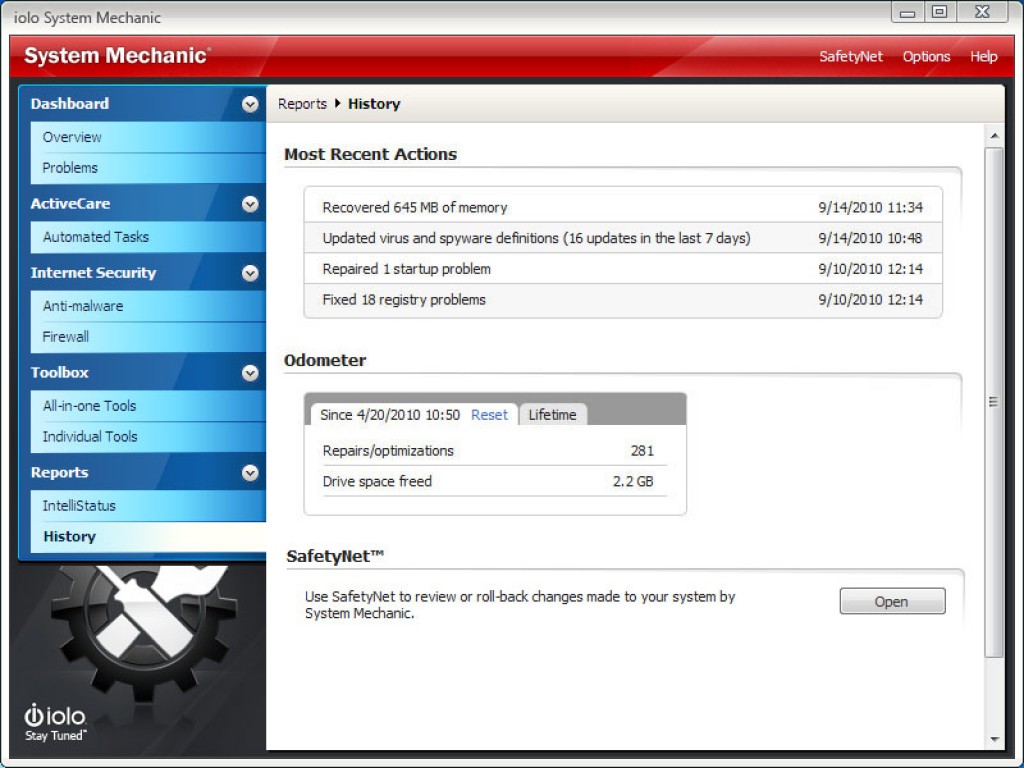Click the iolo Stay Tuned logo
The image size is (1024, 768).
55,722
